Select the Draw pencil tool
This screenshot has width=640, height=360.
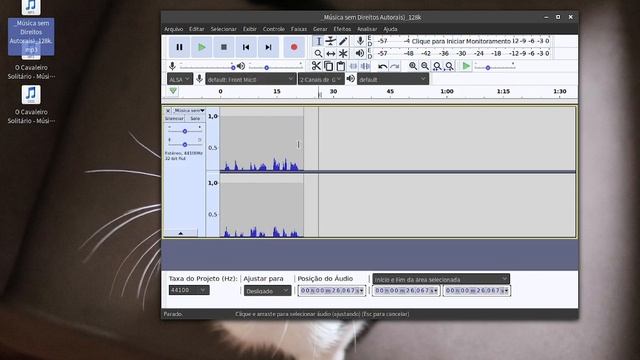(343, 41)
